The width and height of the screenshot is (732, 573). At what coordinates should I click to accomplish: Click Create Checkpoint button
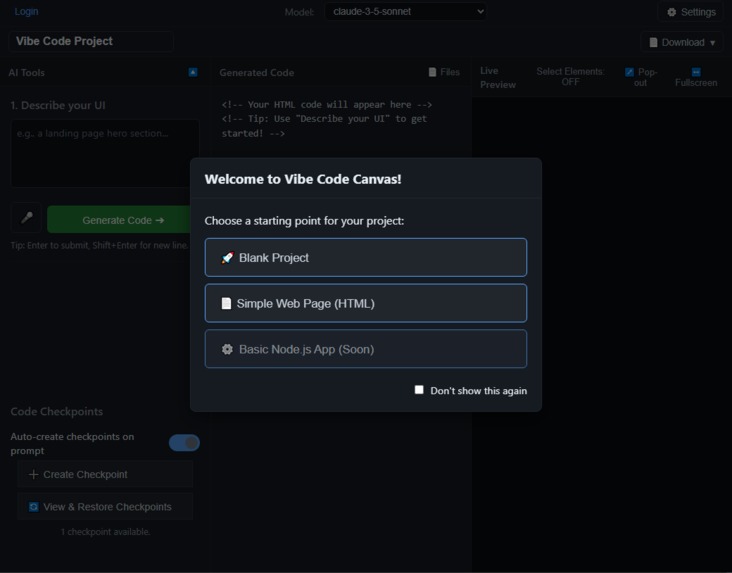click(x=105, y=474)
